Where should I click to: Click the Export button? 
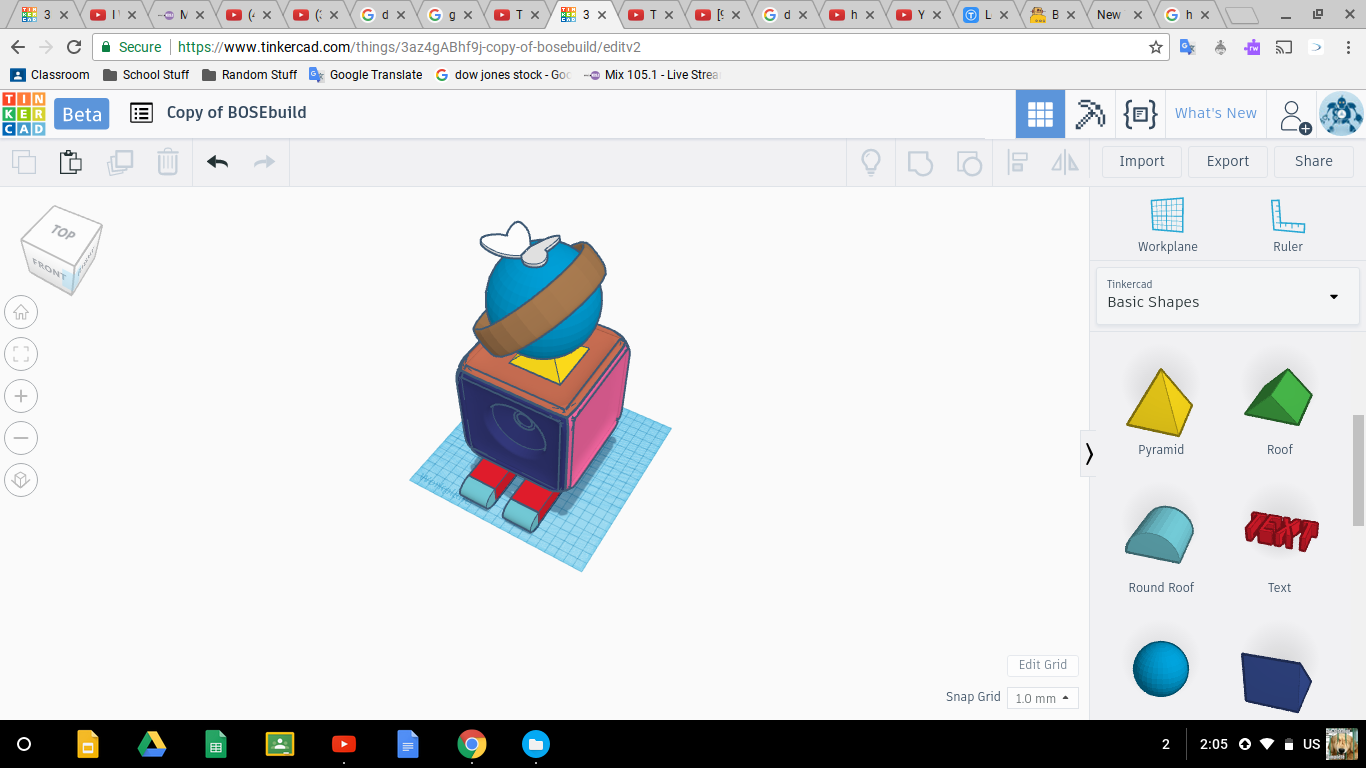pyautogui.click(x=1228, y=161)
